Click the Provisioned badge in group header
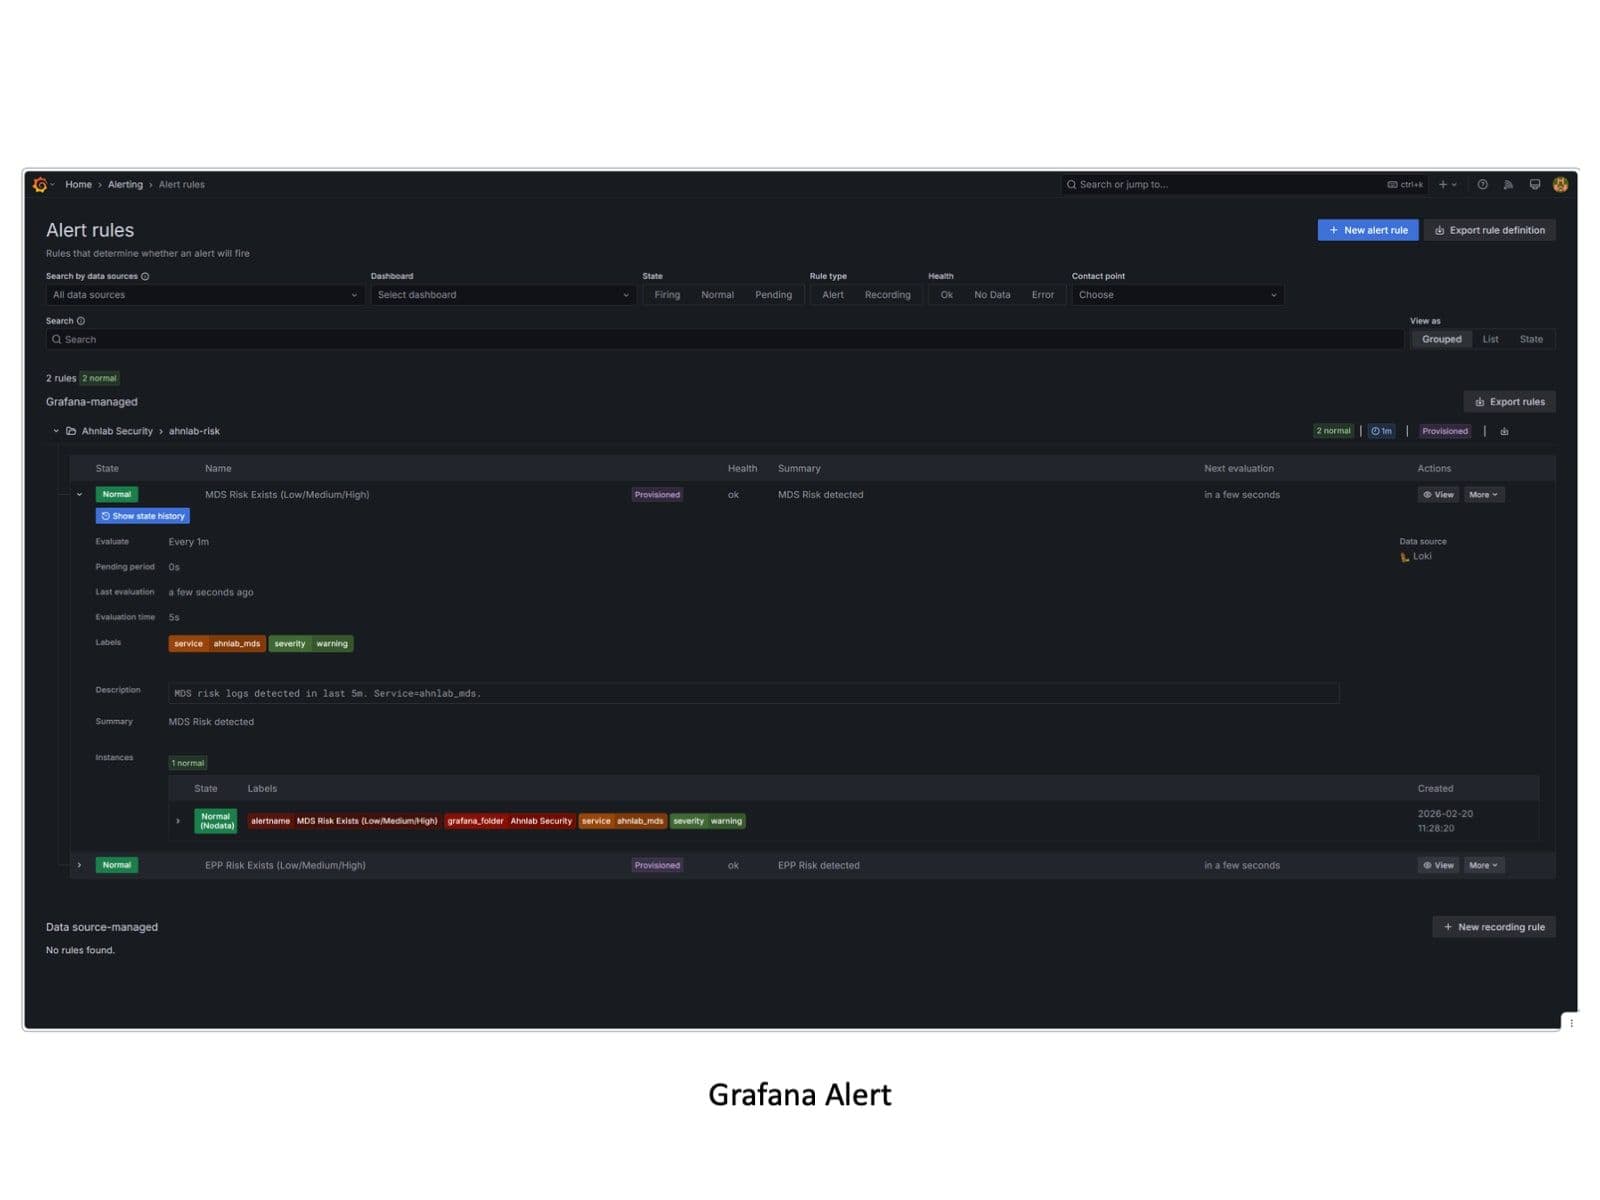1600x1200 pixels. point(1445,432)
